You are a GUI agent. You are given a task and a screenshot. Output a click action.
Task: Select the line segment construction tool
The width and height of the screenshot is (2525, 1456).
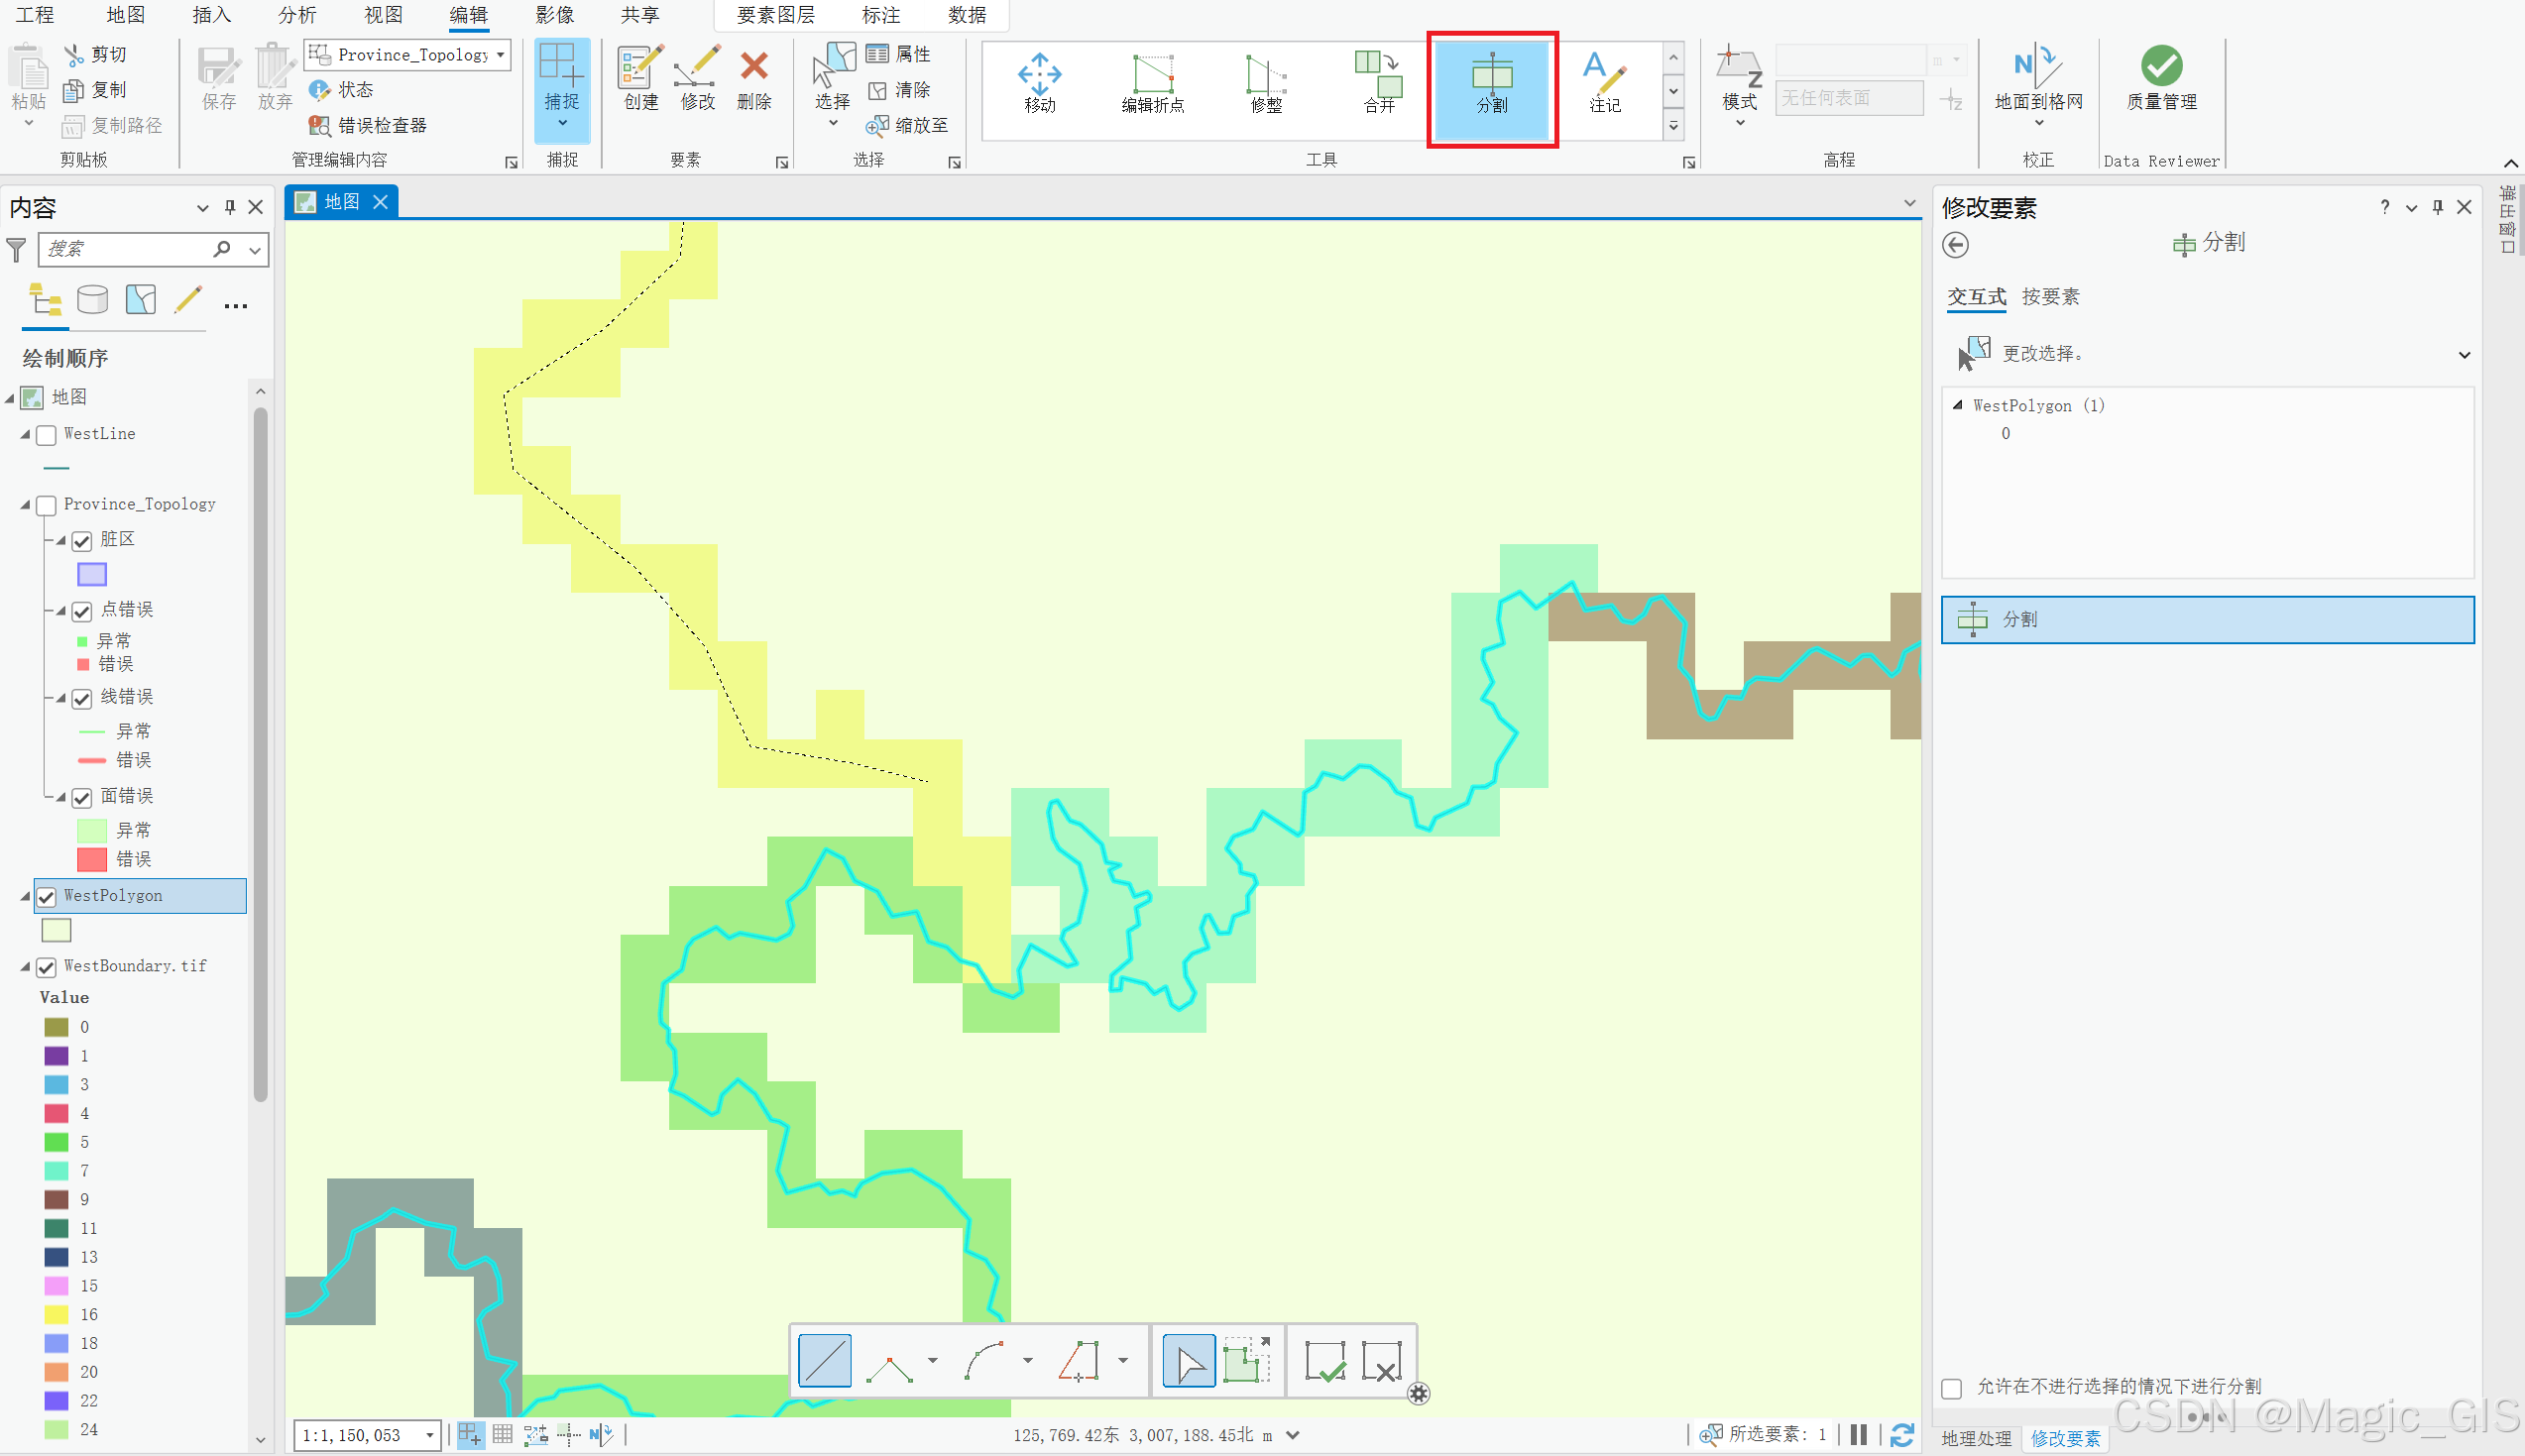pyautogui.click(x=825, y=1361)
